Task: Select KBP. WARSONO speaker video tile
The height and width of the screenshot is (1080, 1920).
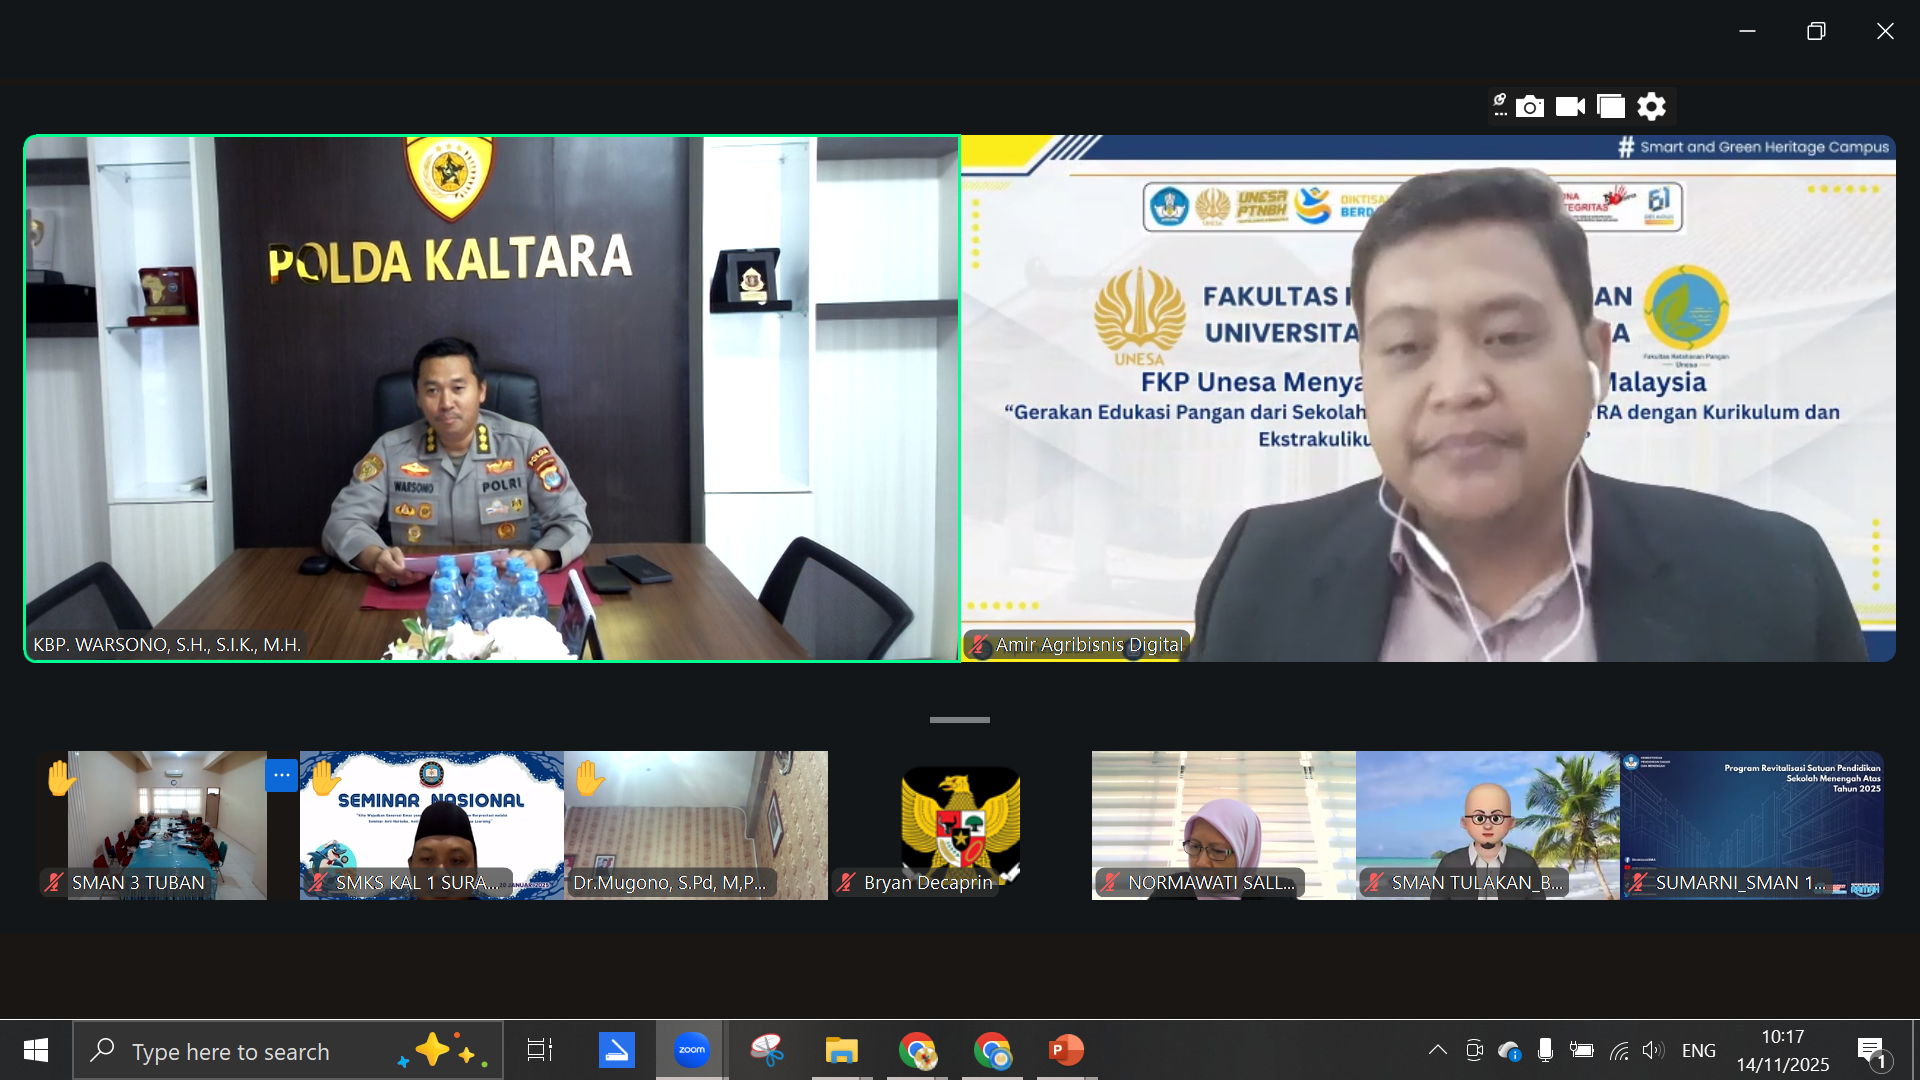Action: pos(492,398)
